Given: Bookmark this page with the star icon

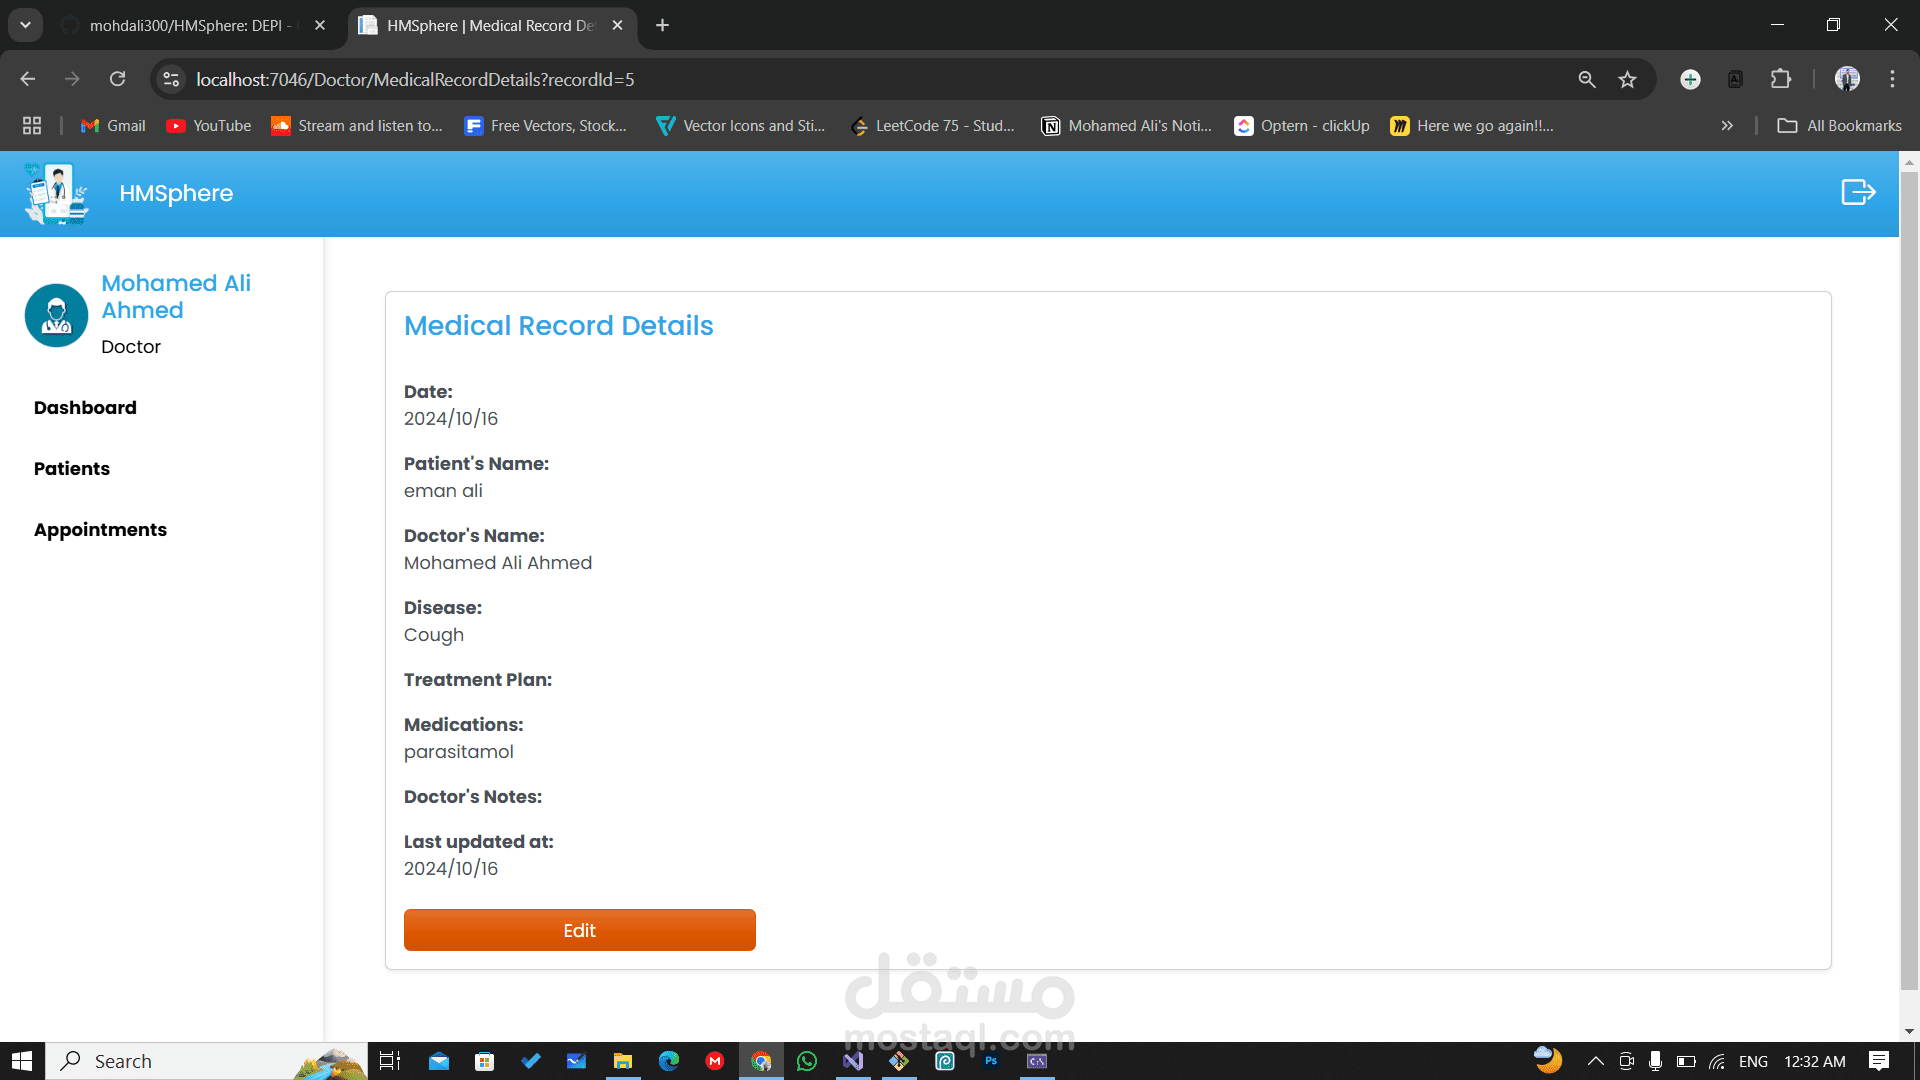Looking at the screenshot, I should pyautogui.click(x=1628, y=78).
